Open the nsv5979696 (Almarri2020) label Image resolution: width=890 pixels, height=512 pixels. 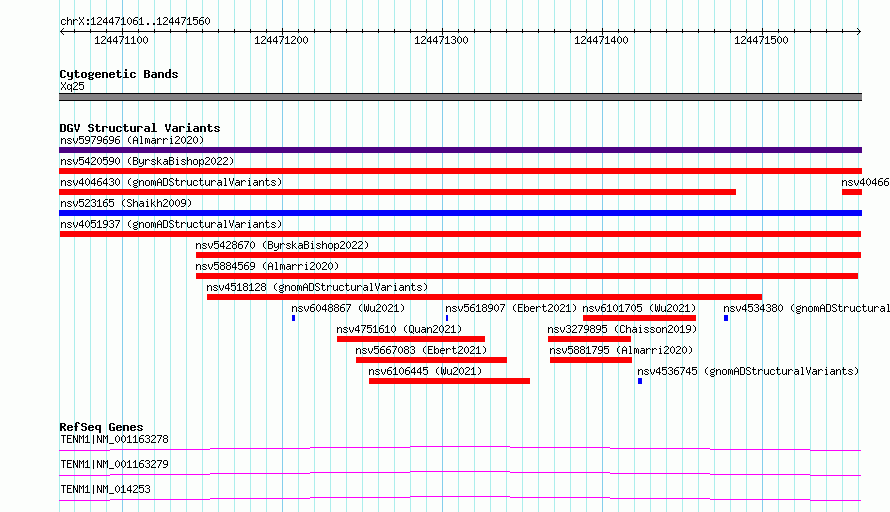[x=132, y=140]
